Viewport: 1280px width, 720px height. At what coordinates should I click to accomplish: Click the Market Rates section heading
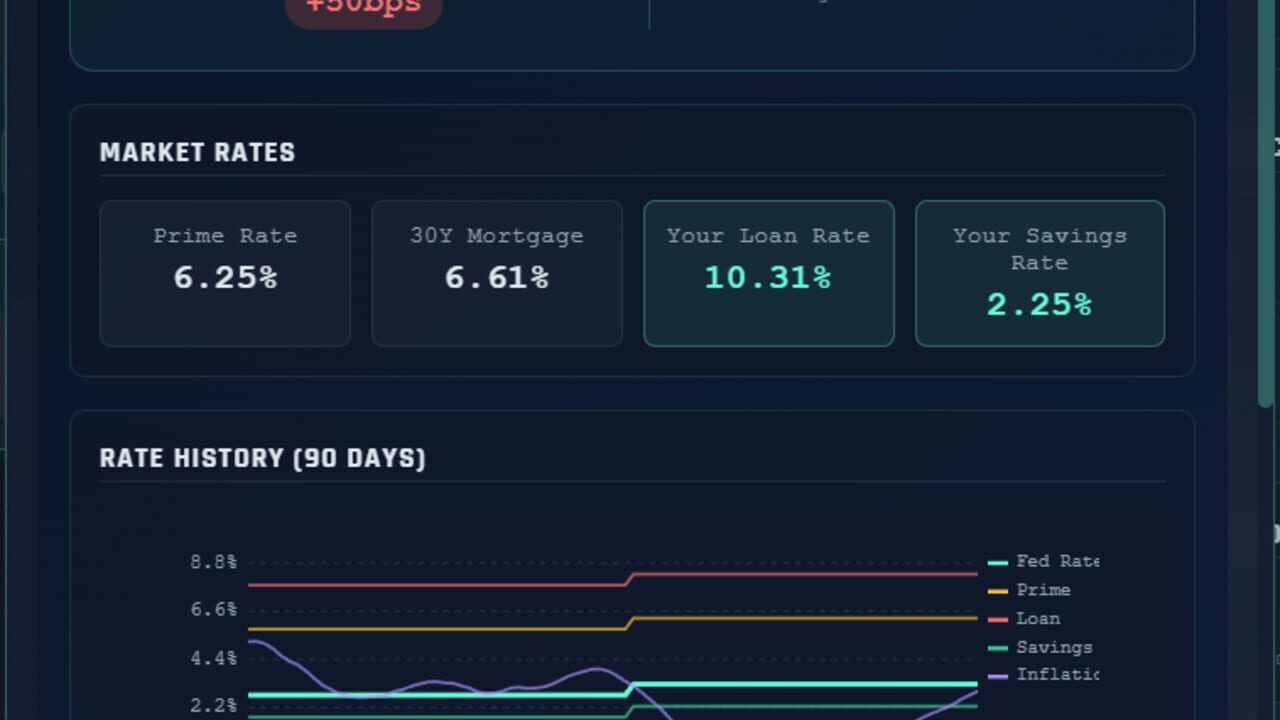pyautogui.click(x=197, y=153)
